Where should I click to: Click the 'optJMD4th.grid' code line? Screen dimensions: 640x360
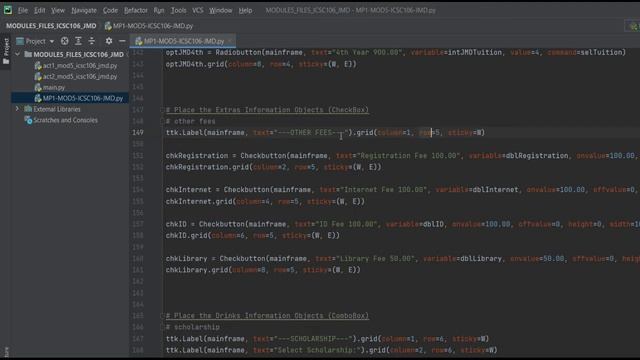(261, 64)
